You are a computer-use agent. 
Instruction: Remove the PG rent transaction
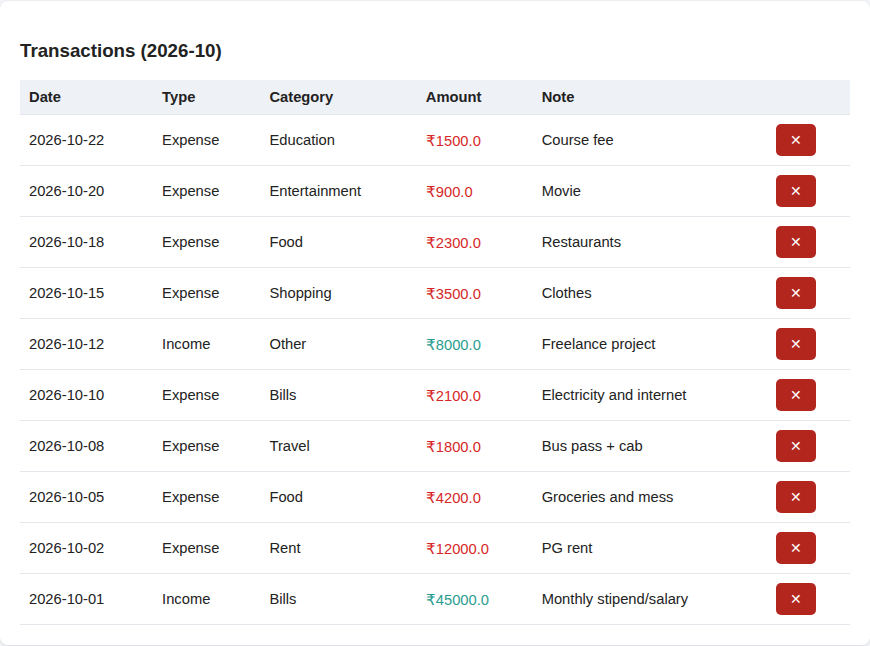pos(796,548)
